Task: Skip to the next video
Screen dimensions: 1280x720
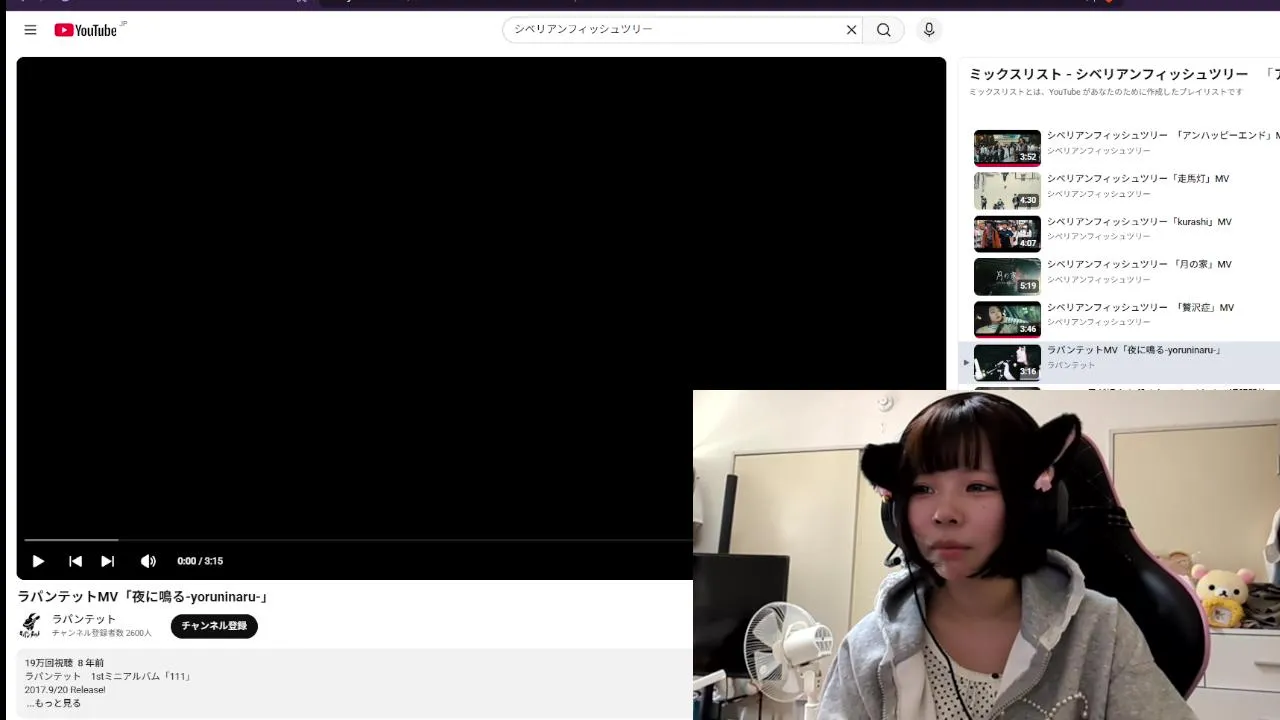Action: point(108,561)
